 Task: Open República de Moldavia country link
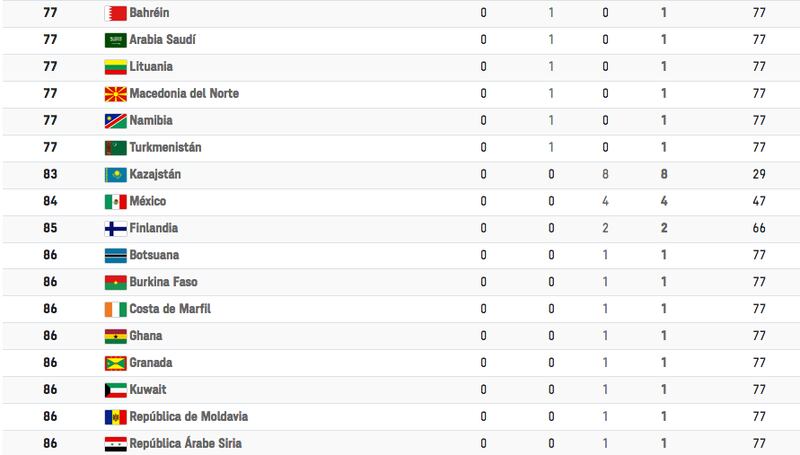(x=189, y=417)
